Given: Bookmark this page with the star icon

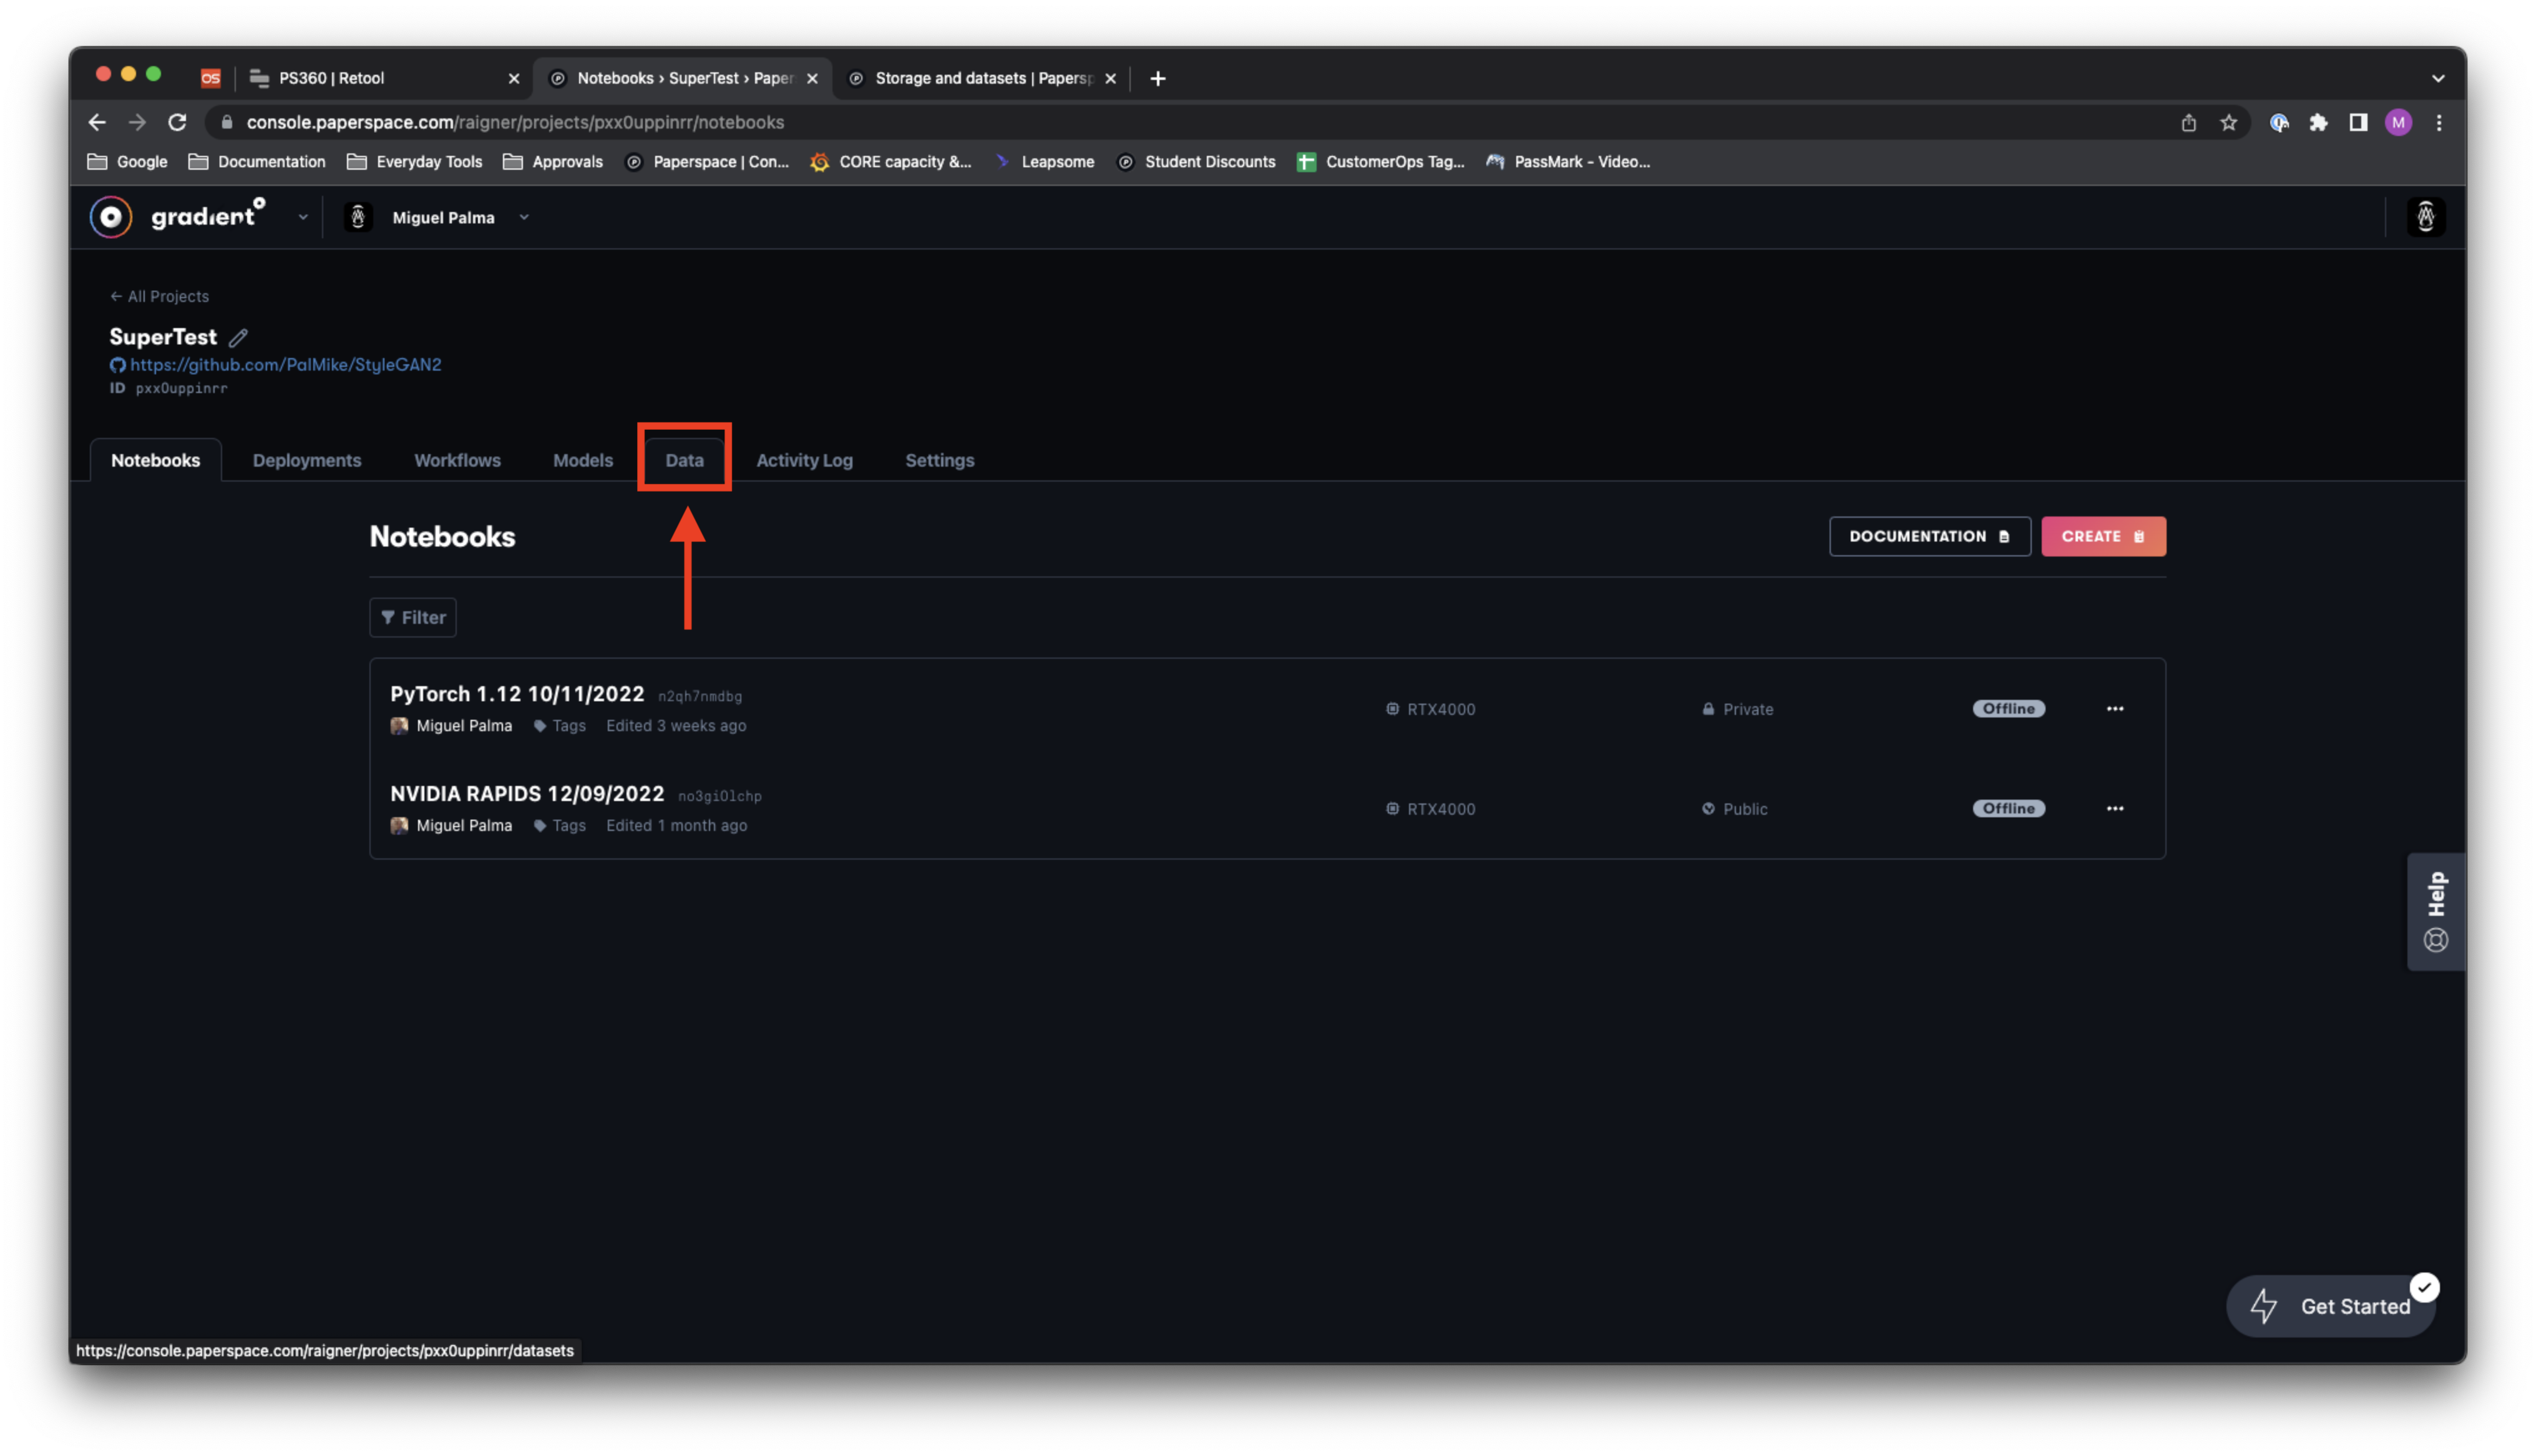Looking at the screenshot, I should coord(2228,122).
